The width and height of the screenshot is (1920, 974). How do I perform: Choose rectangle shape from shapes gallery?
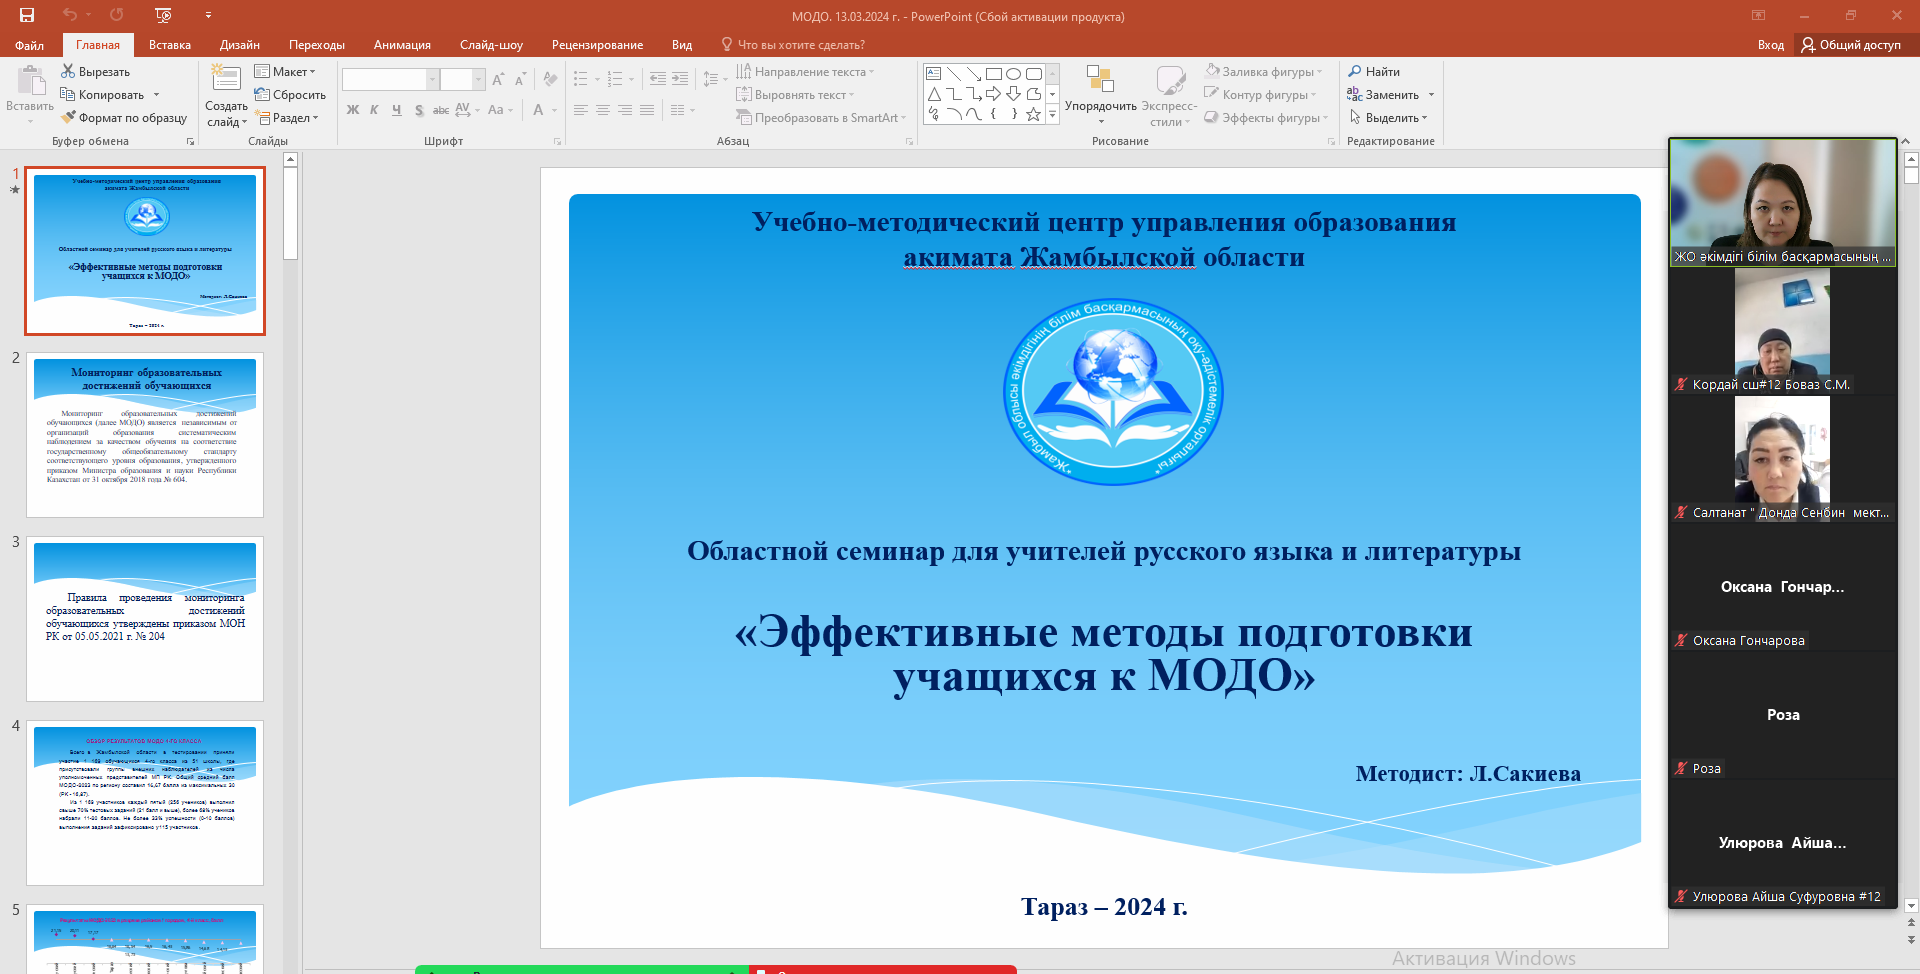(x=993, y=74)
